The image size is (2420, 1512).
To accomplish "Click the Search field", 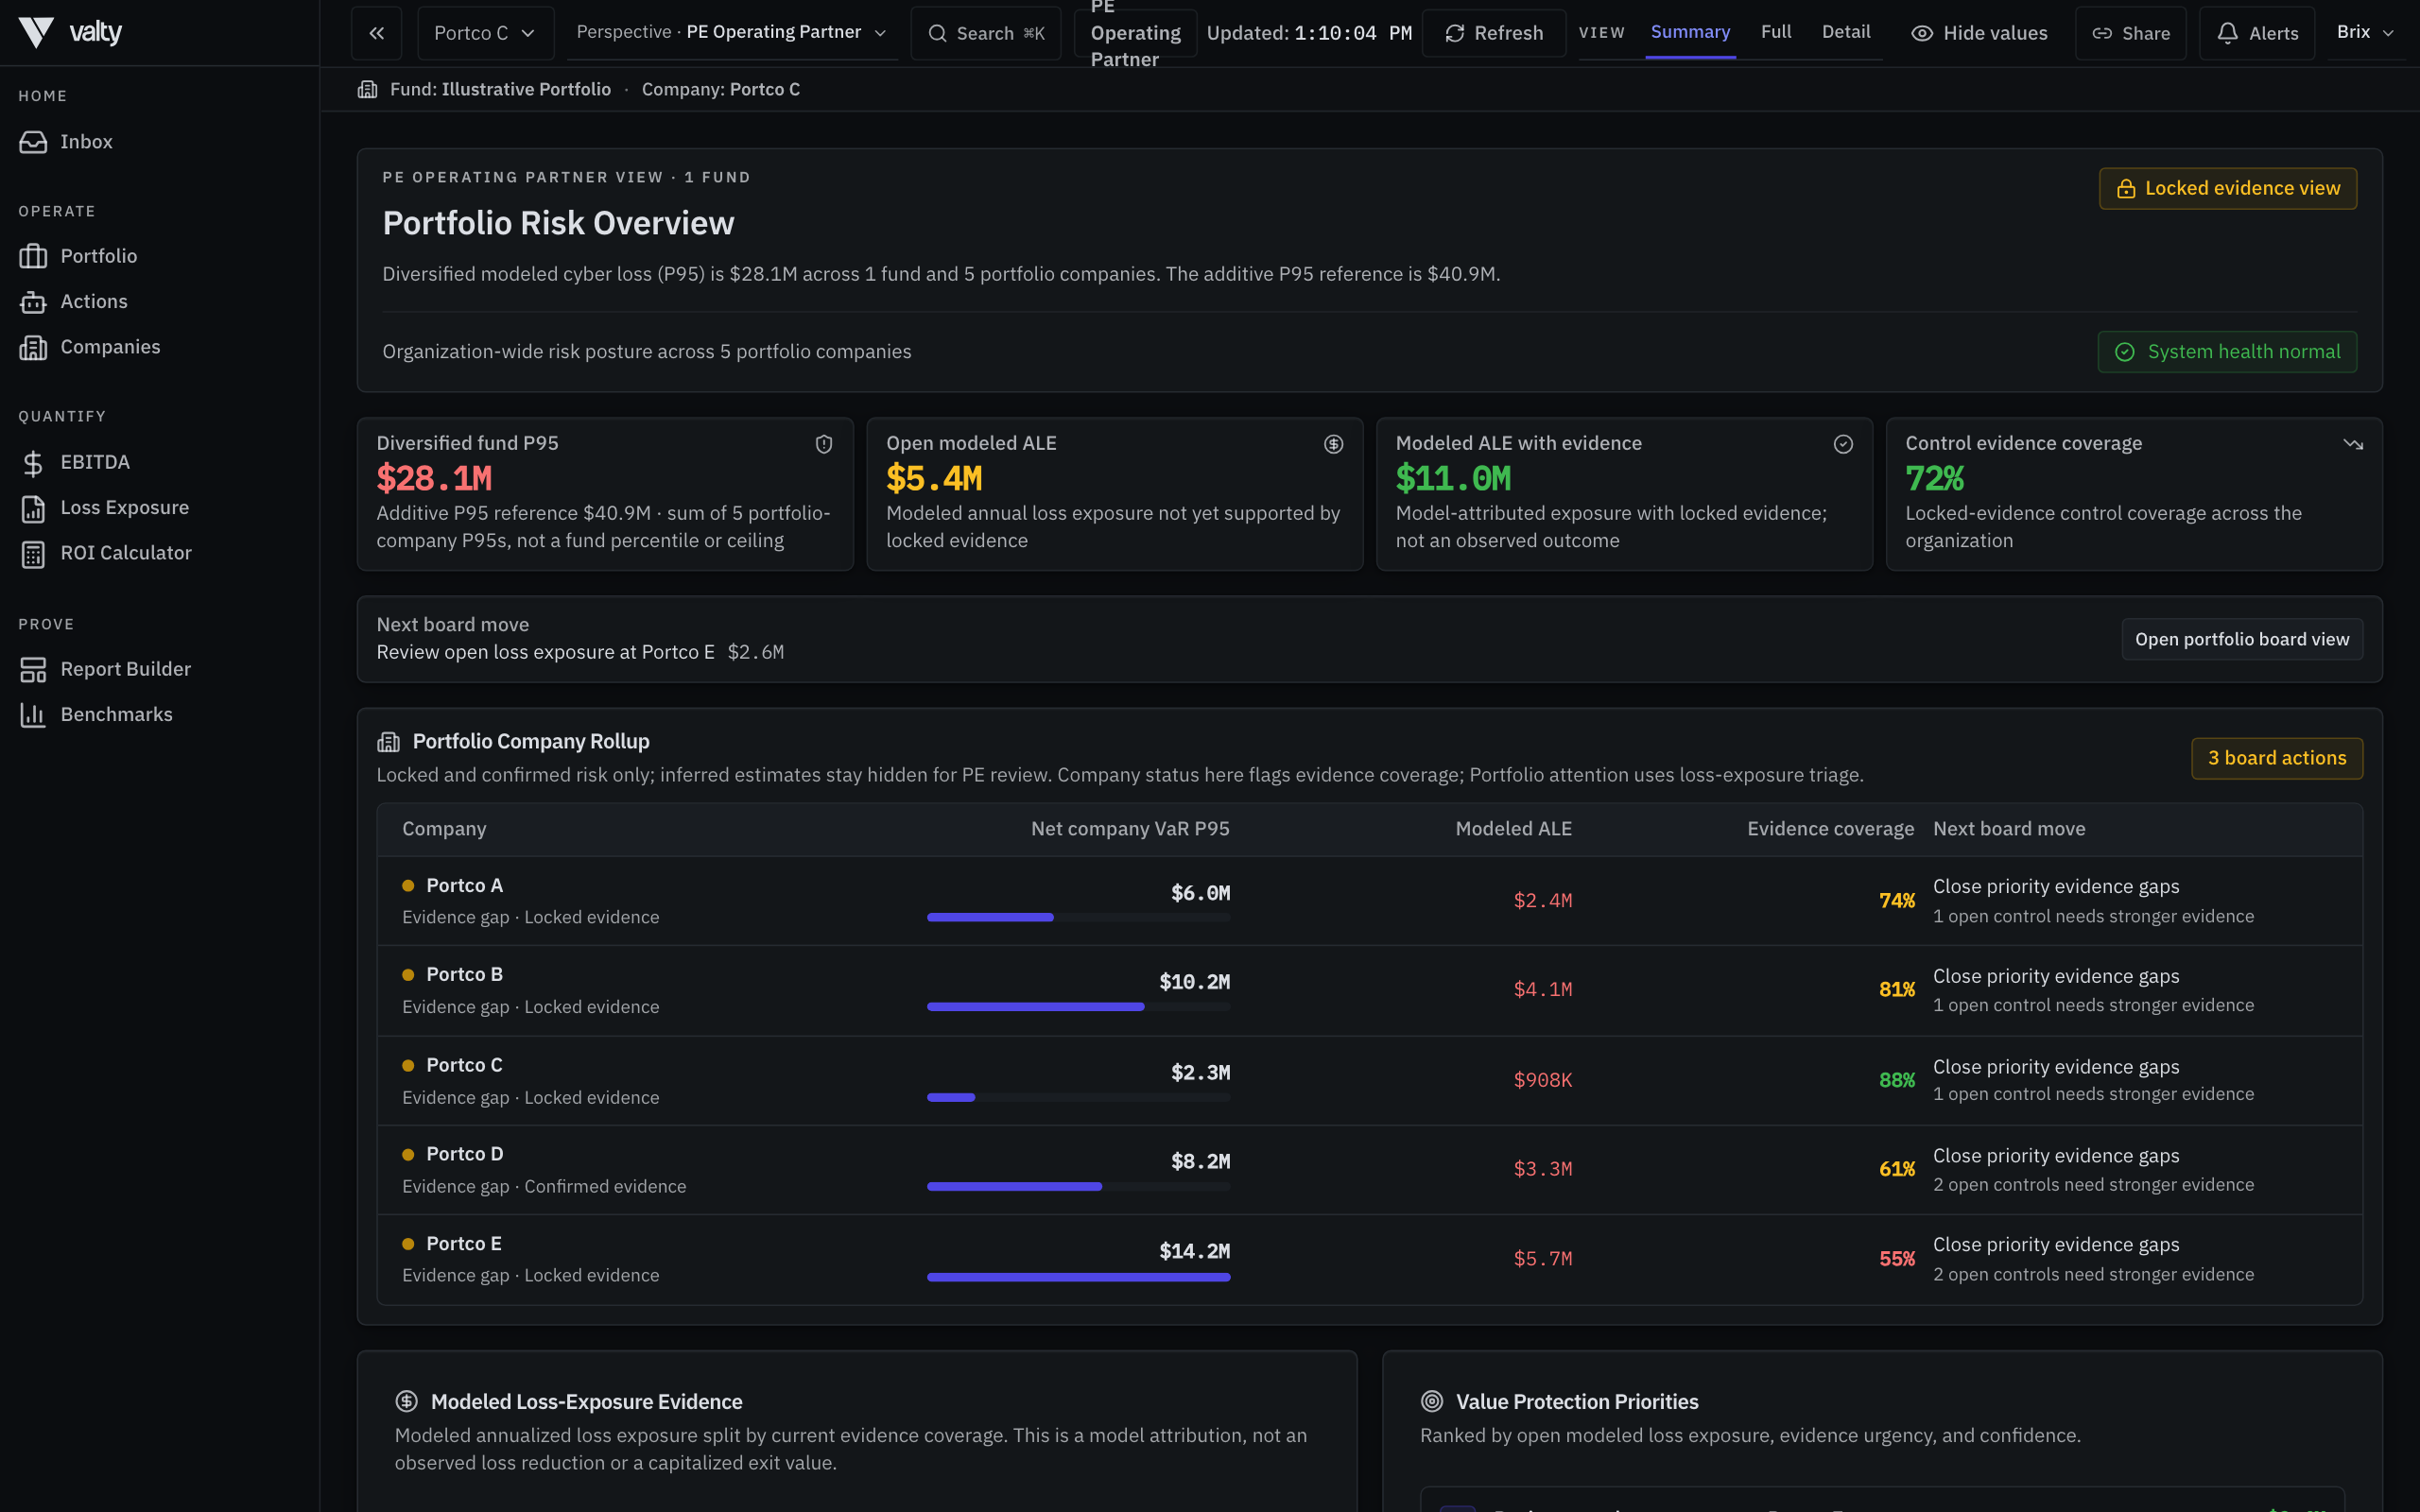I will pos(986,33).
